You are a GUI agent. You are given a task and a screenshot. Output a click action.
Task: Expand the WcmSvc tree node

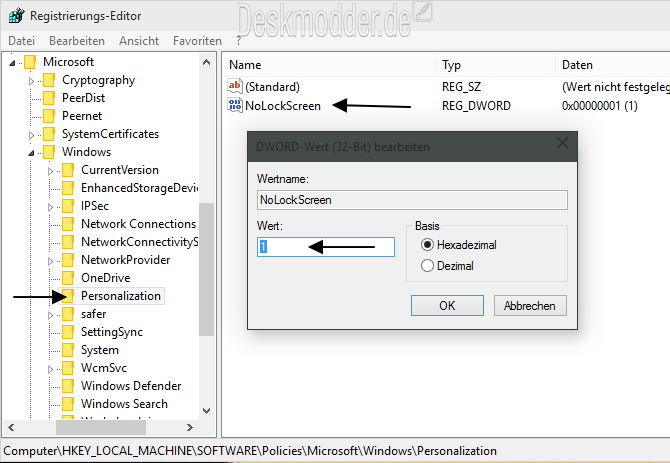(x=50, y=369)
